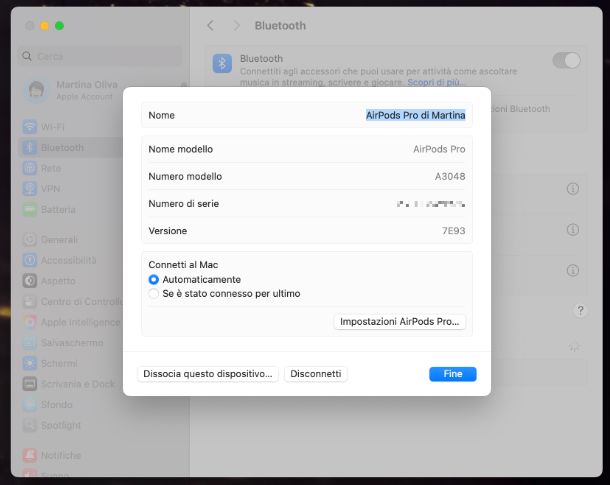Click the topmost device info icon
Viewport: 610px width, 485px height.
click(x=573, y=189)
